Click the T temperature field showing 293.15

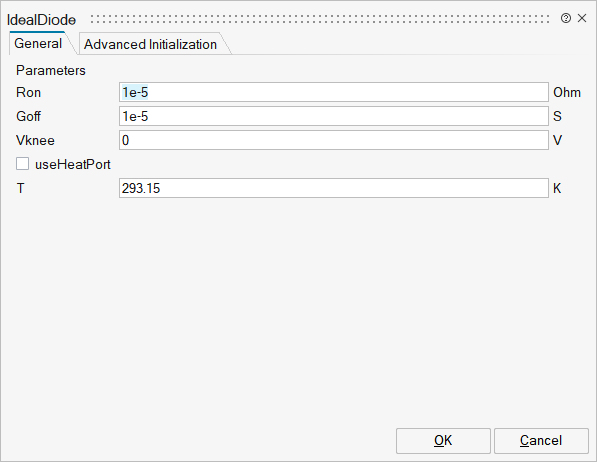tap(334, 188)
